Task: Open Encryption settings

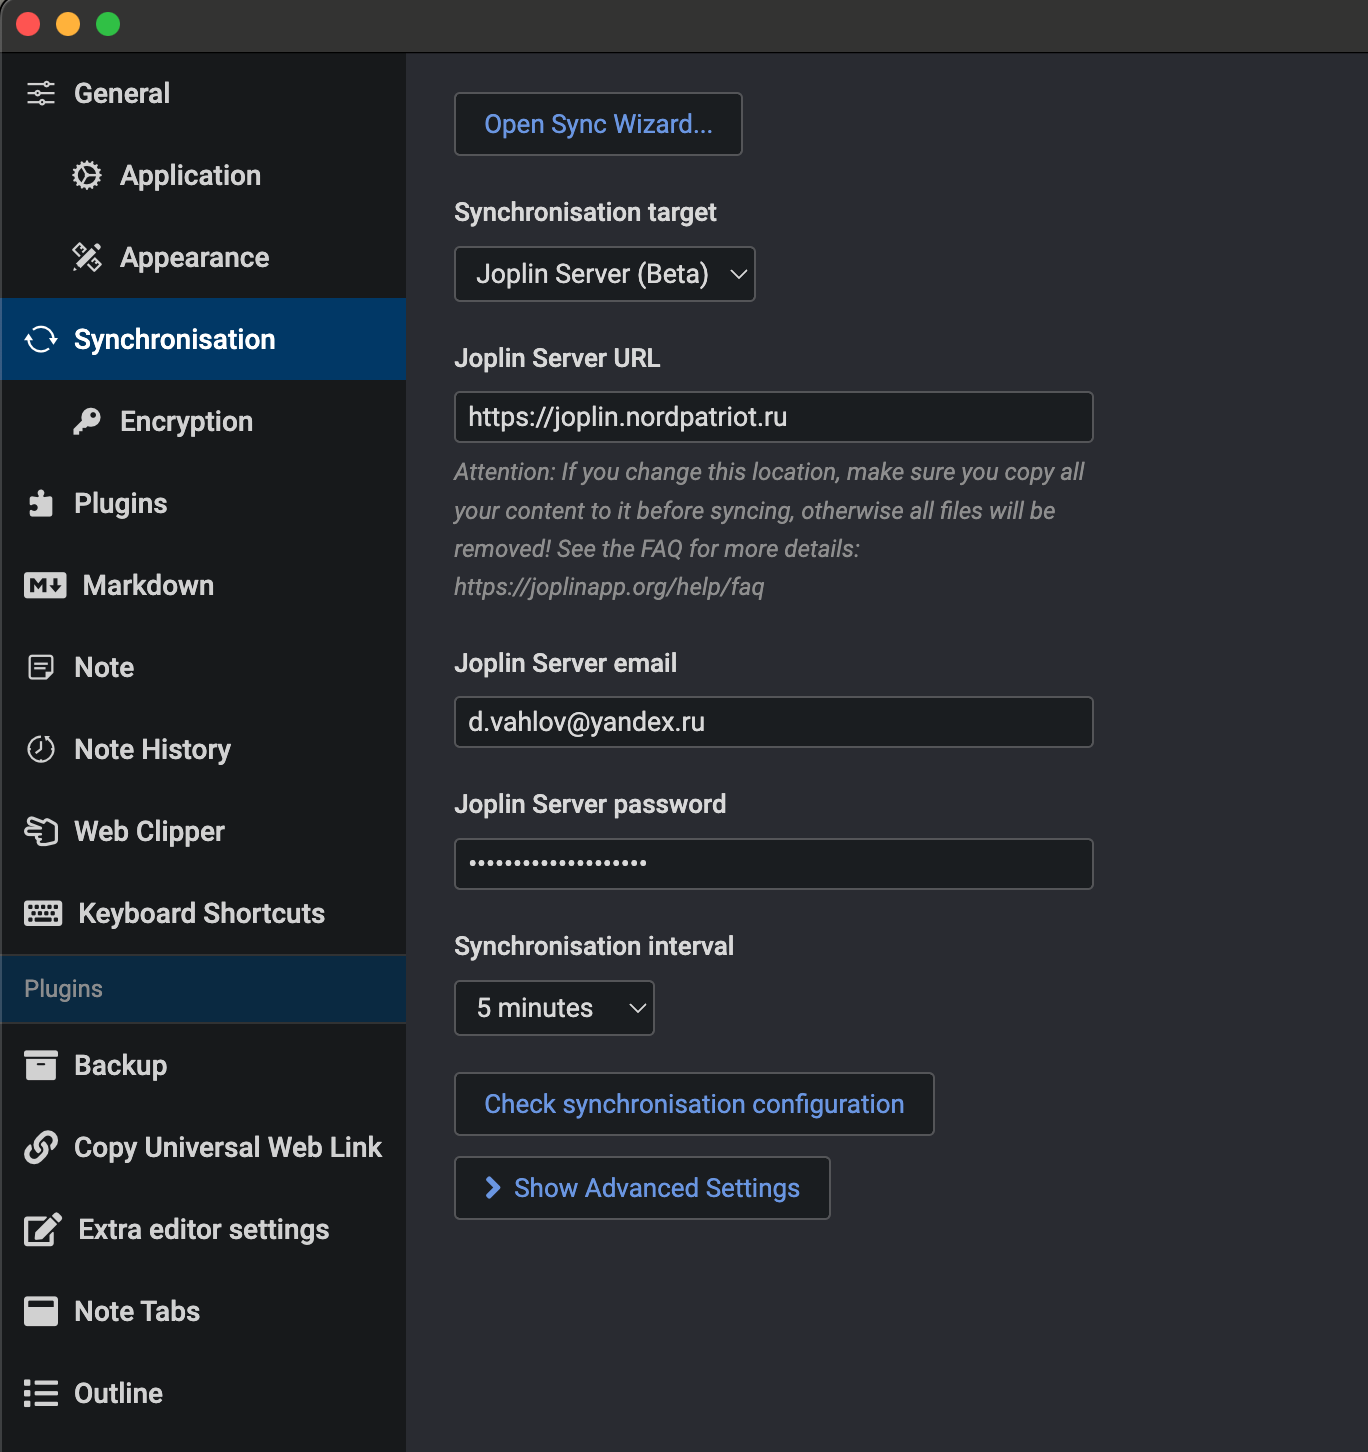Action: pyautogui.click(x=204, y=421)
